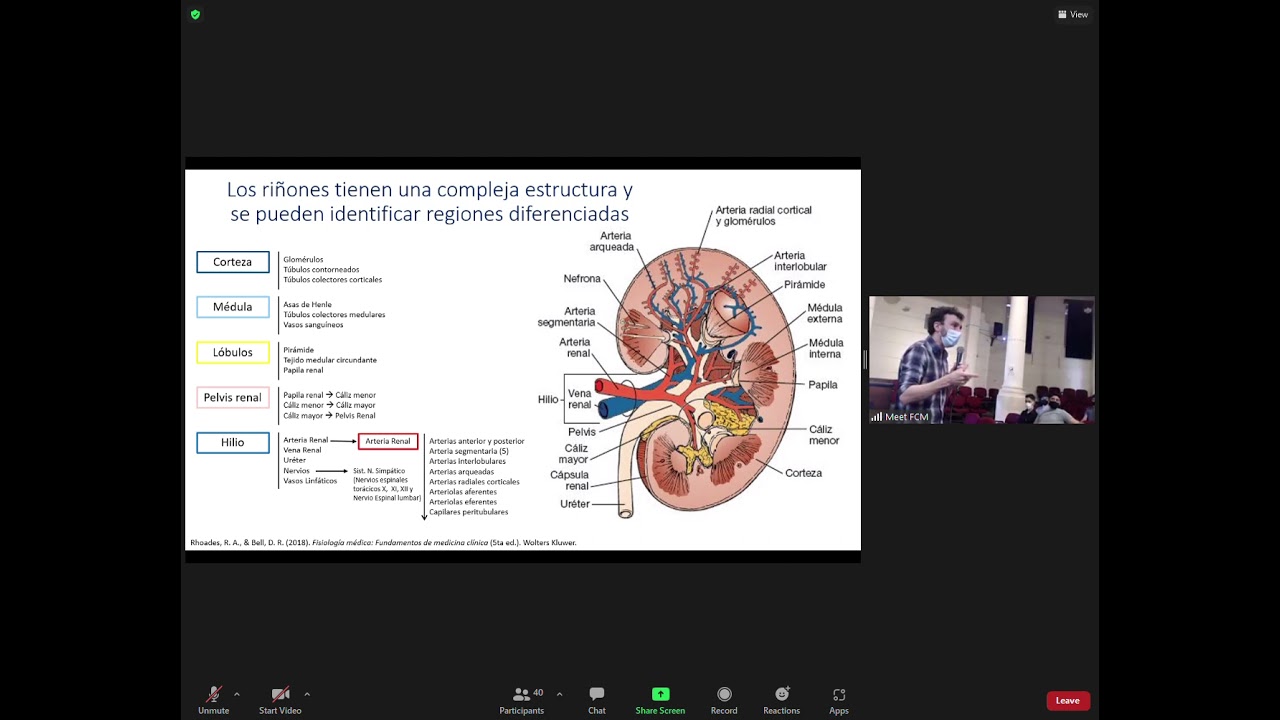Start recording with Record button
The width and height of the screenshot is (1280, 720).
click(724, 701)
